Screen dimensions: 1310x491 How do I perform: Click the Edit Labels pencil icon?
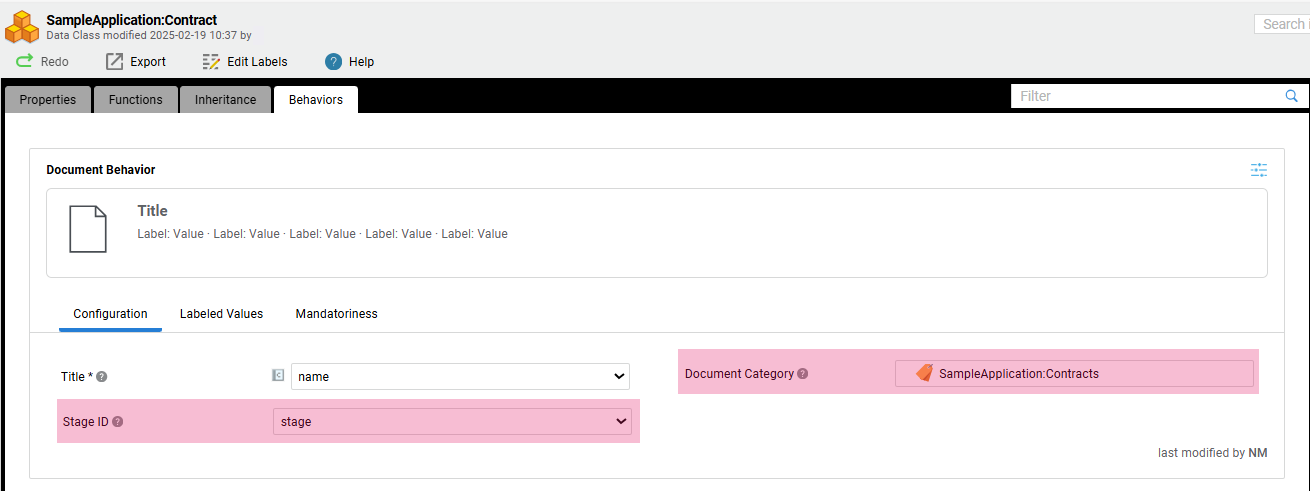click(211, 61)
